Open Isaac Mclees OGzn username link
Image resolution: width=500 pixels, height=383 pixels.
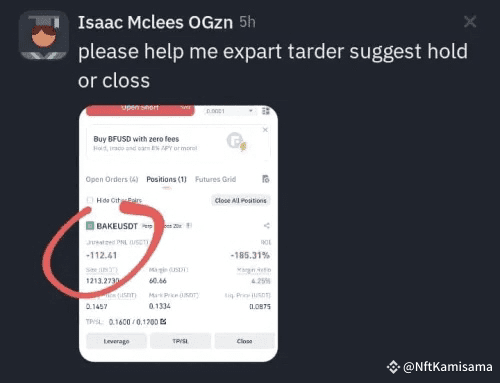point(155,23)
